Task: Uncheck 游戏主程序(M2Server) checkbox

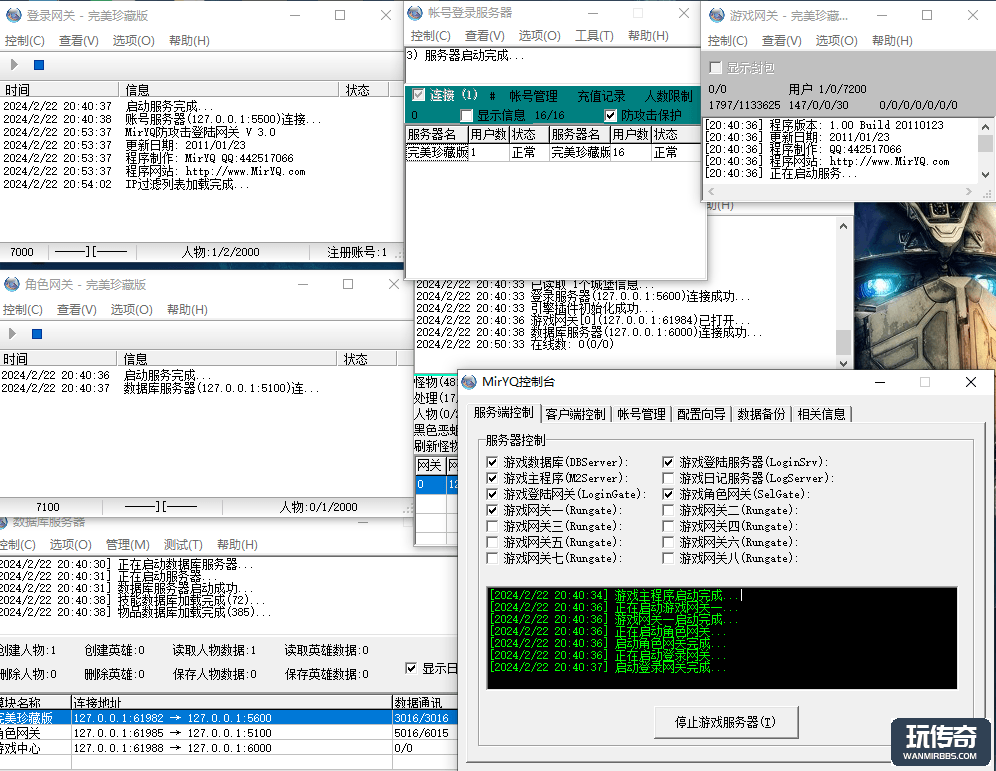Action: 492,478
